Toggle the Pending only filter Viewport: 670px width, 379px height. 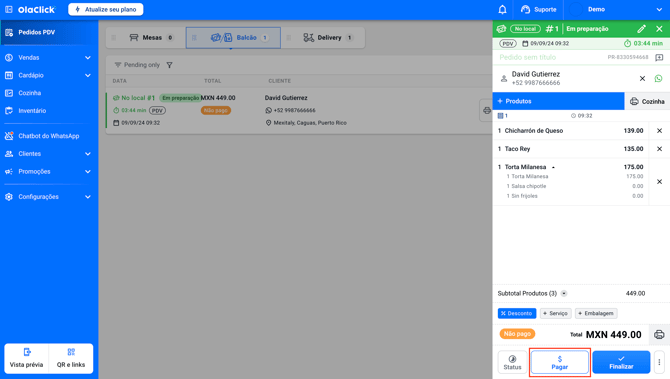(137, 65)
